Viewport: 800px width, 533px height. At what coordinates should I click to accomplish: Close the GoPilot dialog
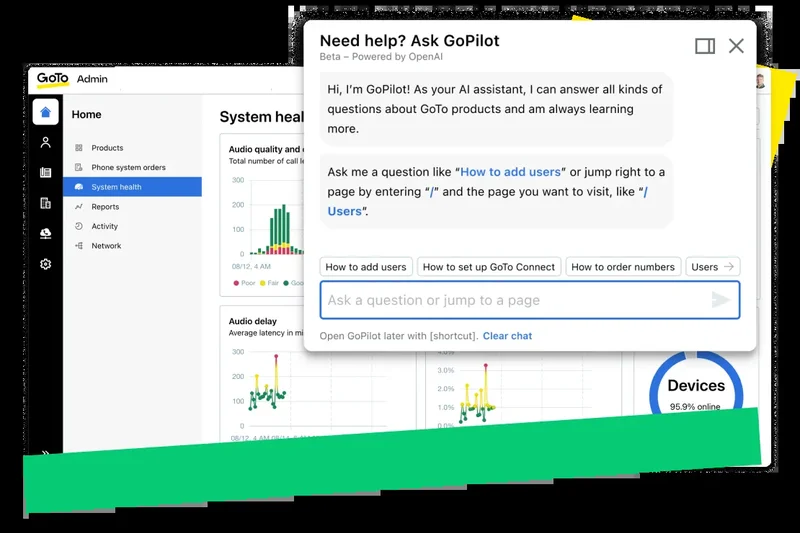click(736, 46)
